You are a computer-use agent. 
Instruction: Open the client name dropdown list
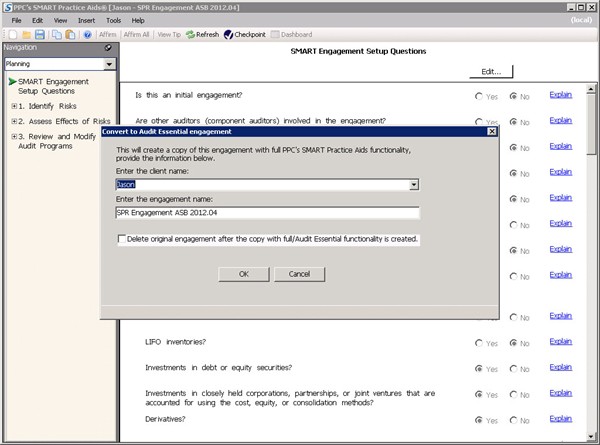point(413,184)
